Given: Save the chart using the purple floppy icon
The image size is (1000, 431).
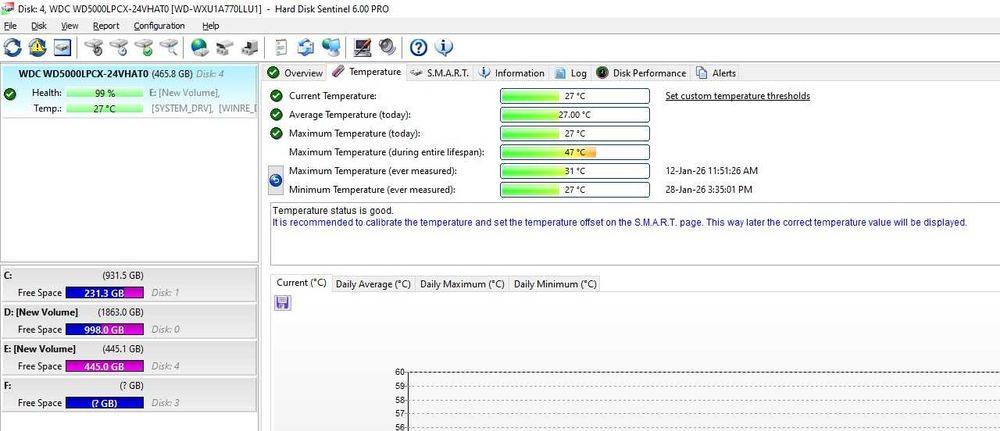Looking at the screenshot, I should 283,303.
